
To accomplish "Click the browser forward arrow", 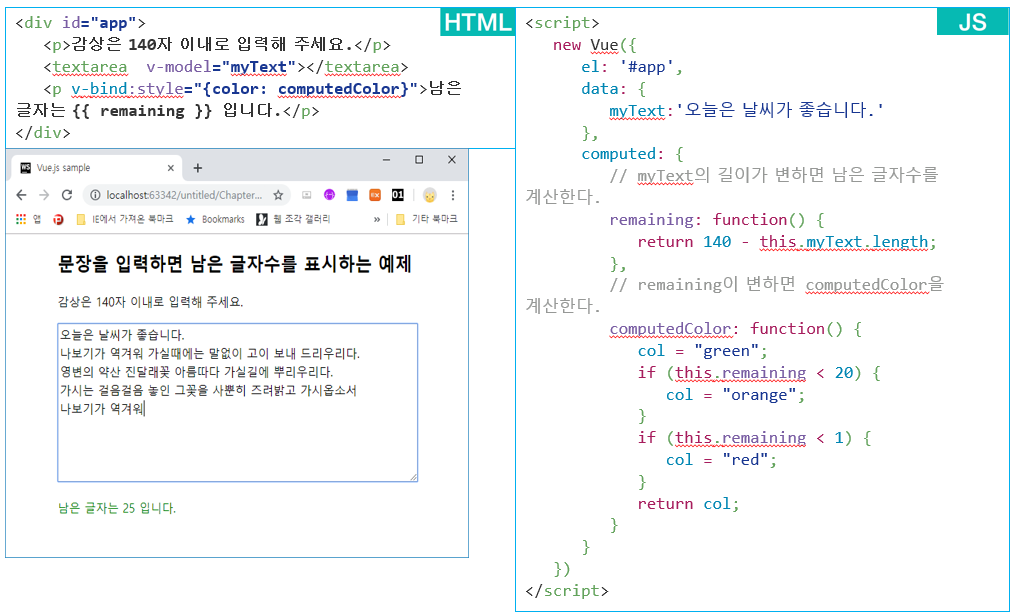I will coord(44,195).
